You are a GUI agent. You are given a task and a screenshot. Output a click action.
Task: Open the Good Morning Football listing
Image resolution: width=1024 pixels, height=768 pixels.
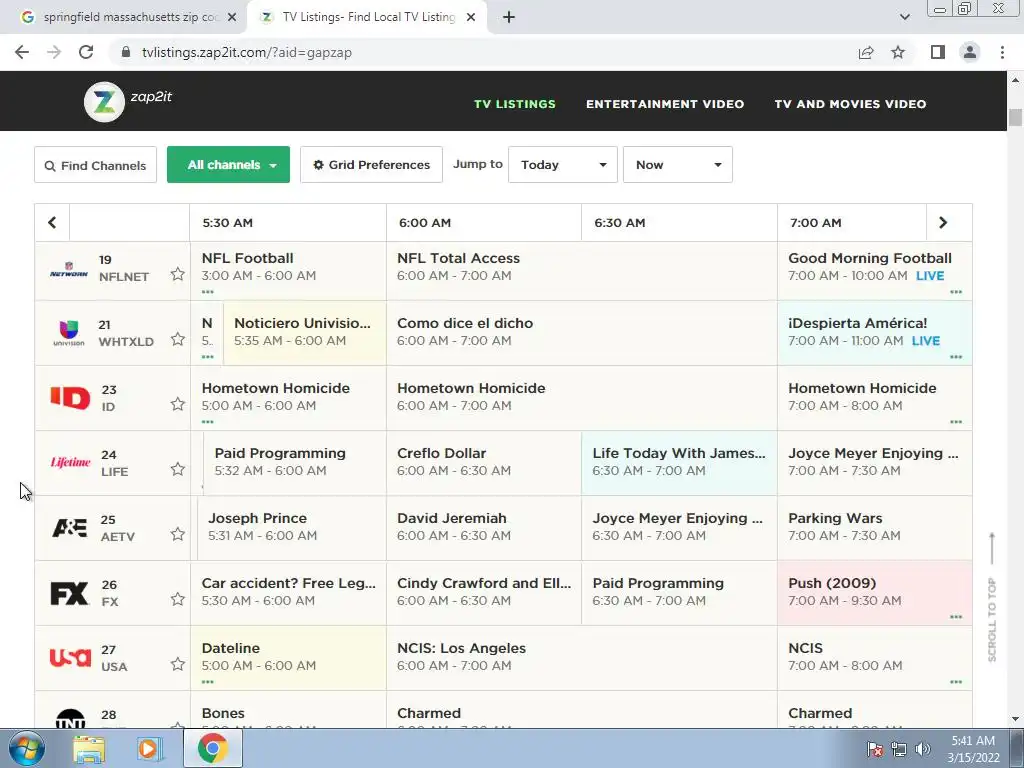[874, 270]
